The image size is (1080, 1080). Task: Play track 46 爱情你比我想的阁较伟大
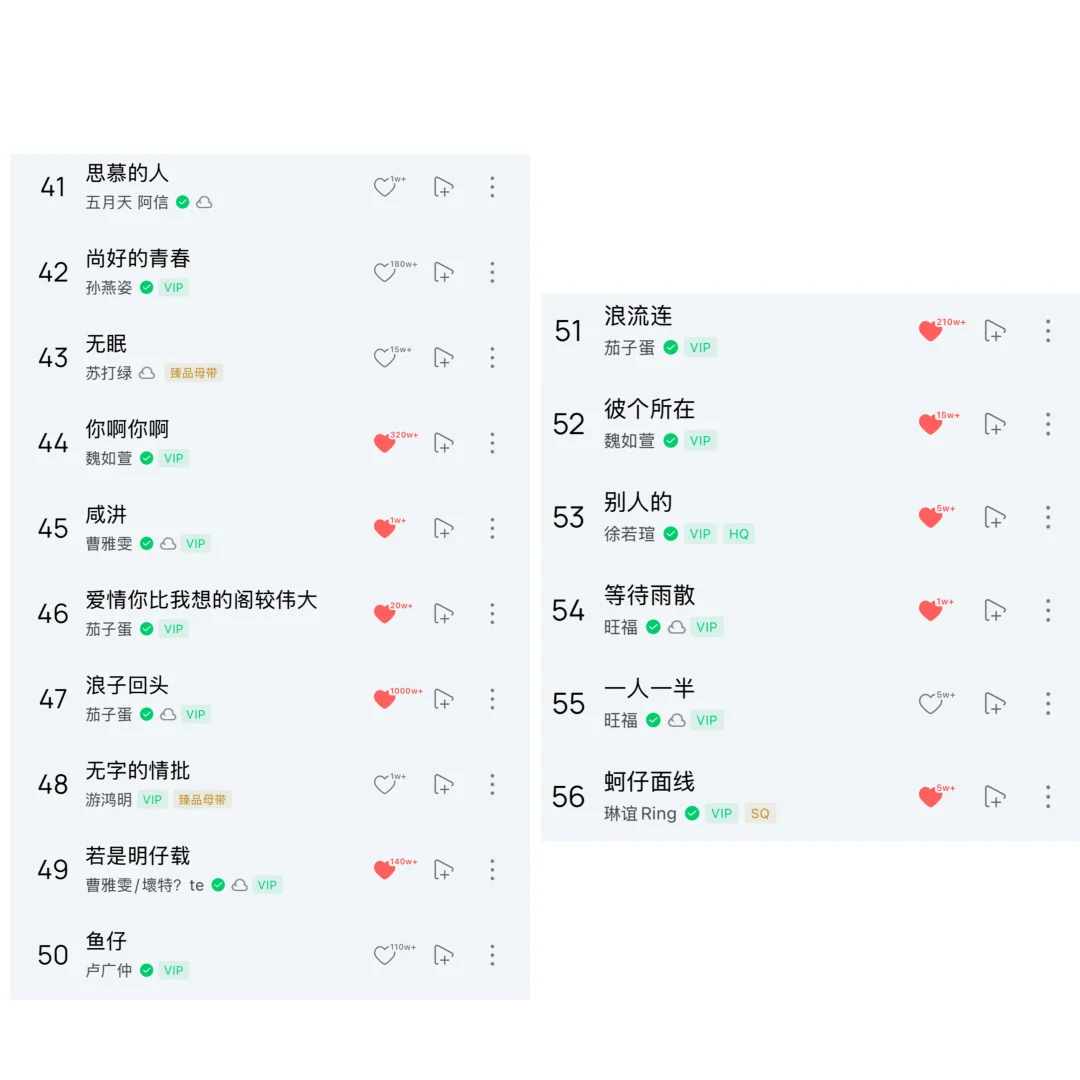pyautogui.click(x=269, y=613)
